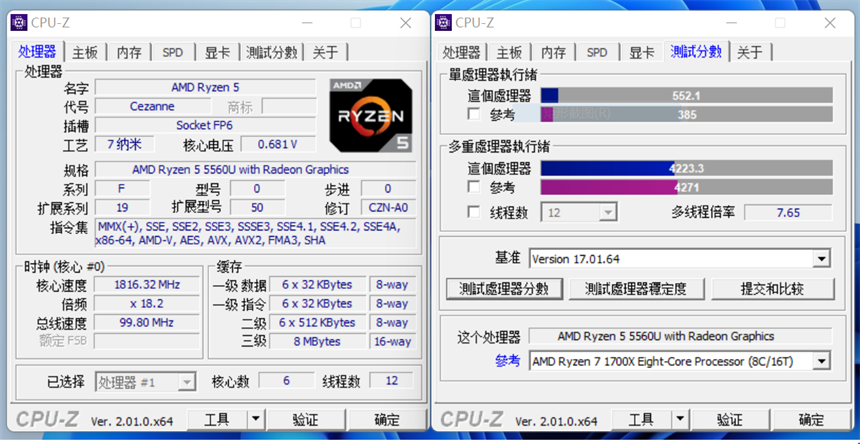Open the 工具 dropdown arrow in right window
The height and width of the screenshot is (444, 860).
click(x=680, y=419)
